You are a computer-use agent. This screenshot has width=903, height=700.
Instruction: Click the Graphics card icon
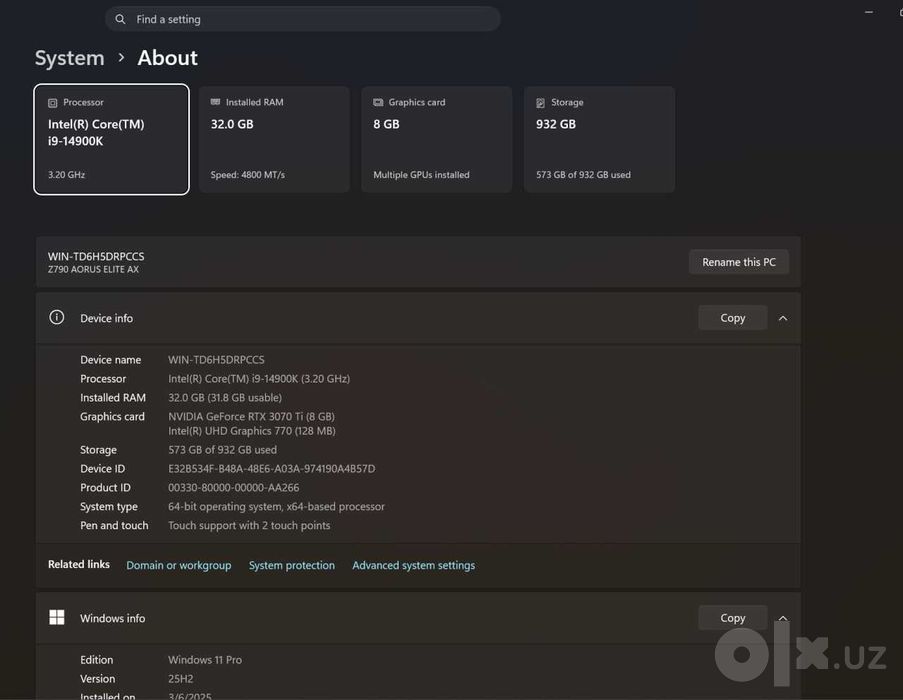(x=378, y=102)
